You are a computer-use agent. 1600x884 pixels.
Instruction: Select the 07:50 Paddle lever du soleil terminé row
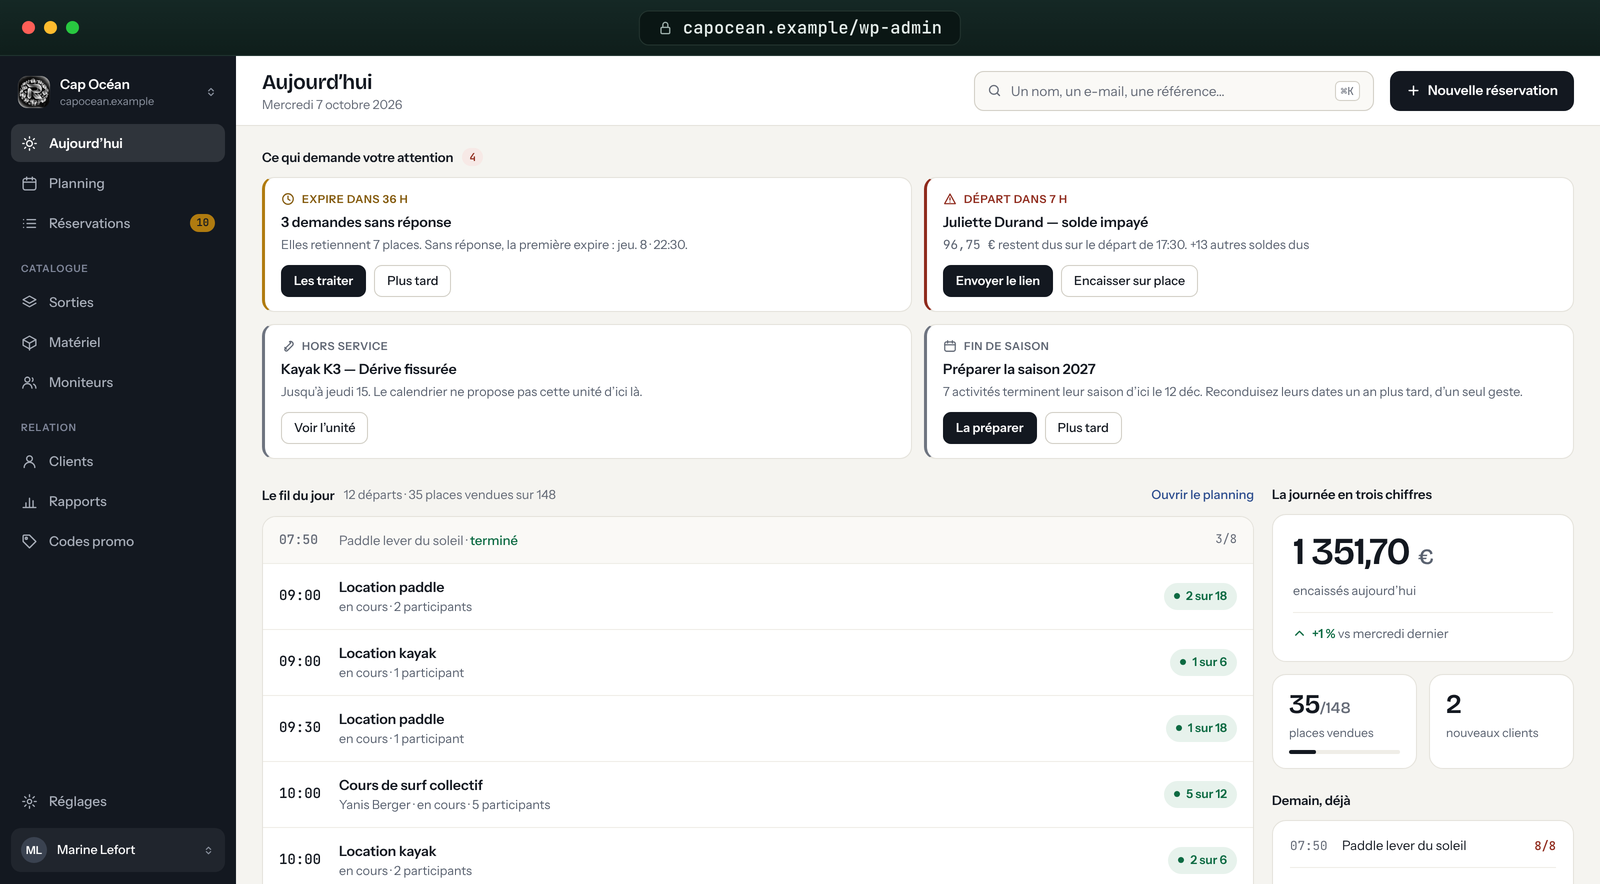tap(757, 540)
